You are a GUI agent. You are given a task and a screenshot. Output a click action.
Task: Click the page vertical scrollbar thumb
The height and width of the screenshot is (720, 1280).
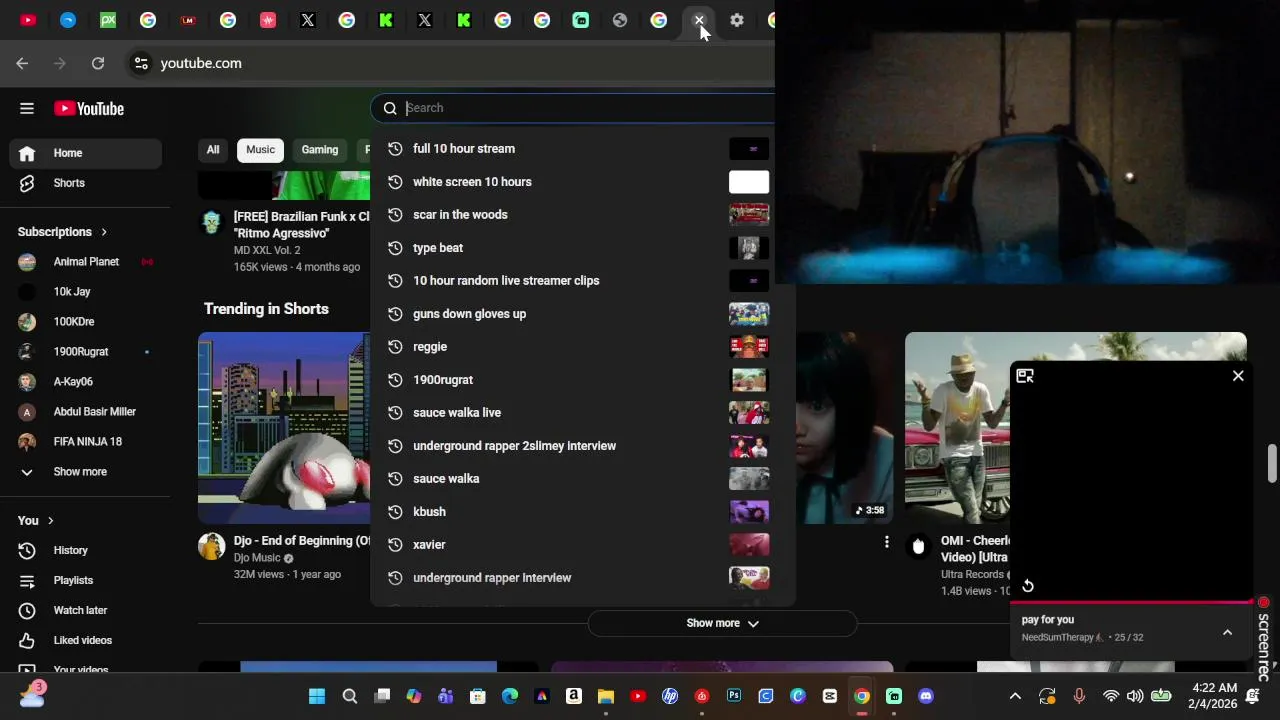pyautogui.click(x=1272, y=463)
